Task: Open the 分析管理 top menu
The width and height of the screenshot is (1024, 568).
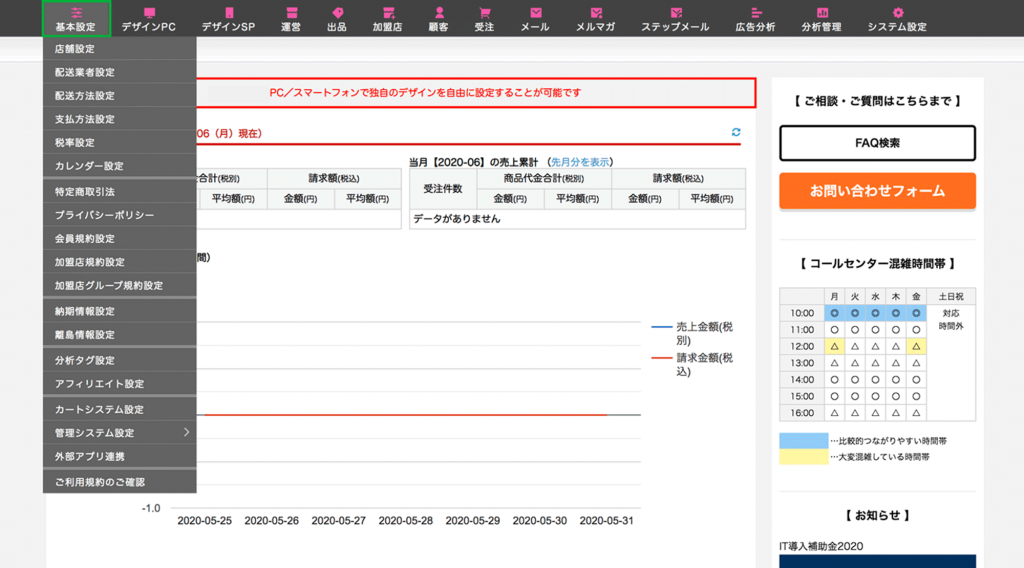Action: tap(822, 18)
